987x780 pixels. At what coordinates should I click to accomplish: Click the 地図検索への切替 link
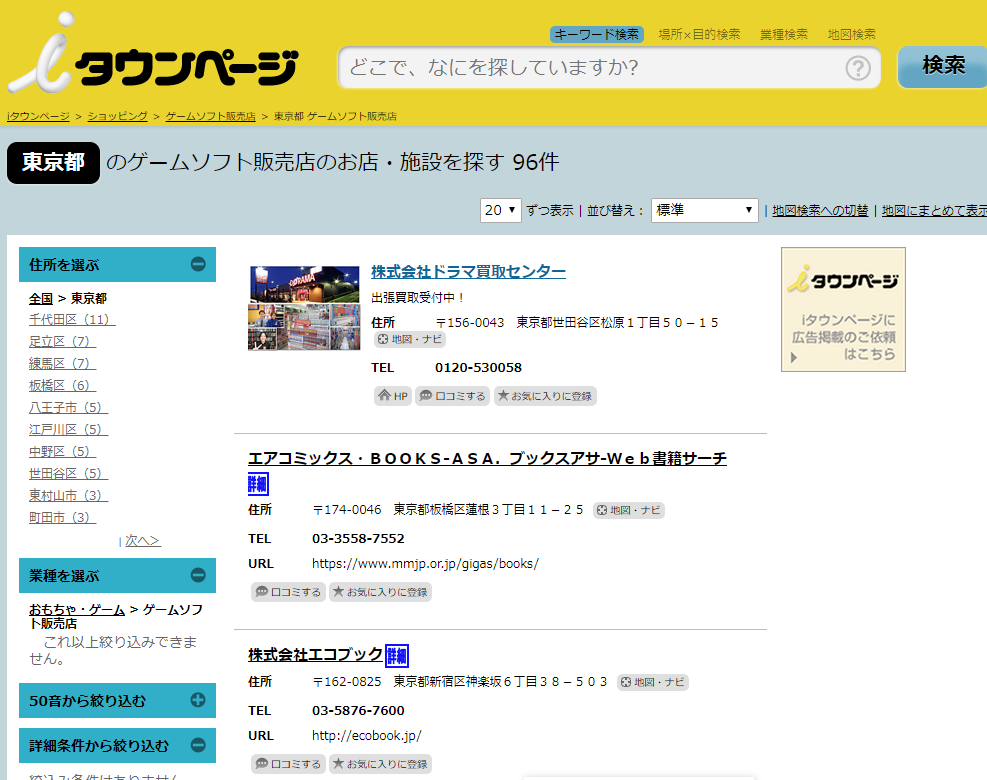click(820, 210)
